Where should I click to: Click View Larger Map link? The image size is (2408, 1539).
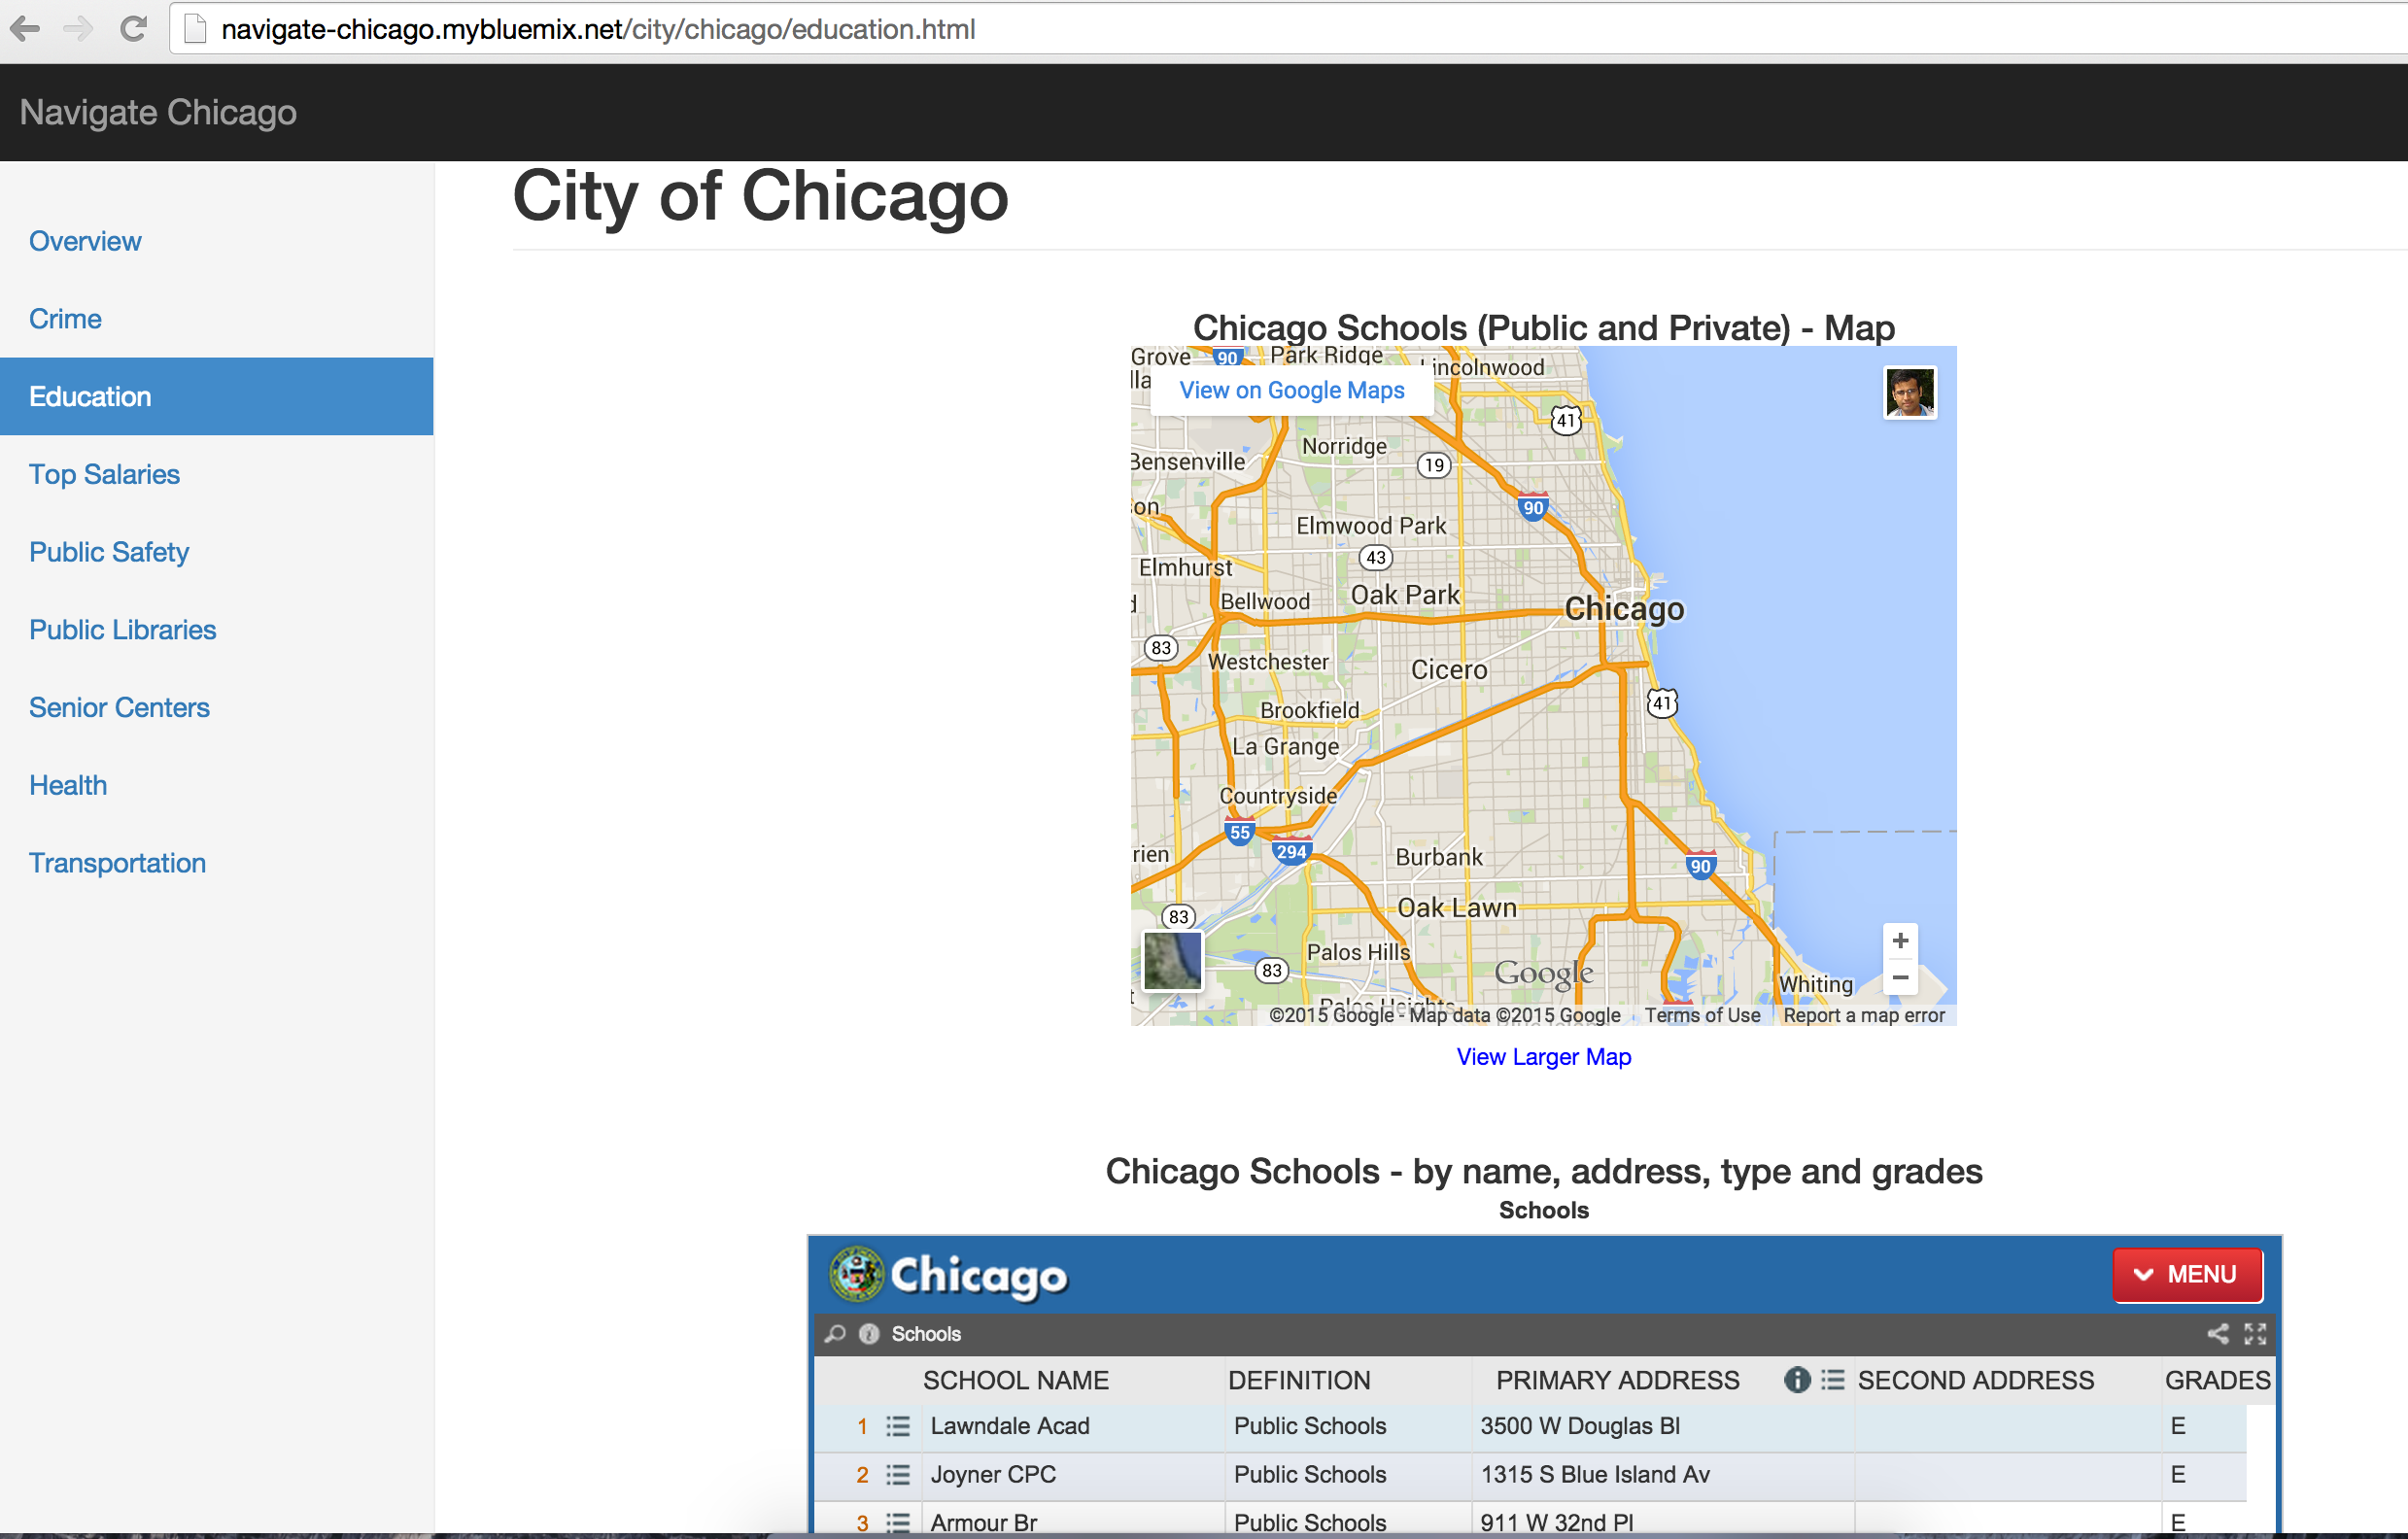point(1543,1057)
